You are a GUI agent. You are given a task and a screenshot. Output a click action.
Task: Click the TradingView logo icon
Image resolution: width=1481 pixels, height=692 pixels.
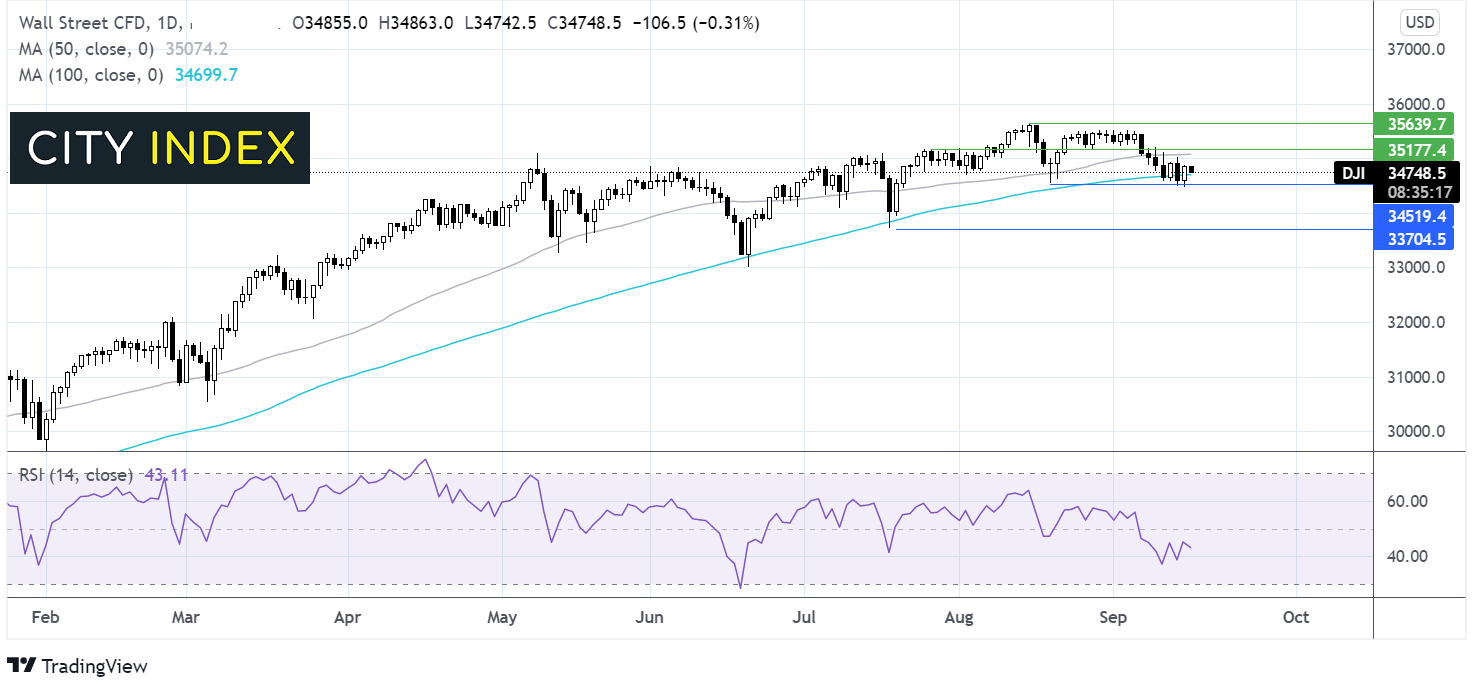click(21, 665)
